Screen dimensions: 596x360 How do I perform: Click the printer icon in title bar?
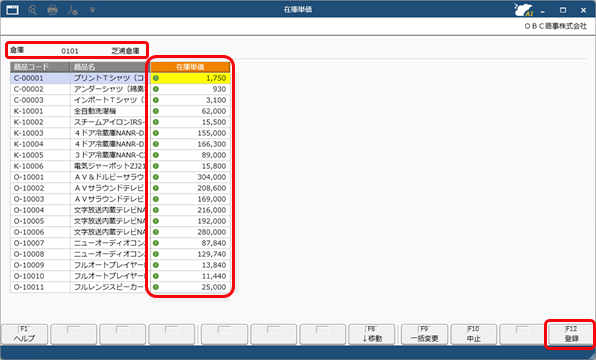pos(52,10)
